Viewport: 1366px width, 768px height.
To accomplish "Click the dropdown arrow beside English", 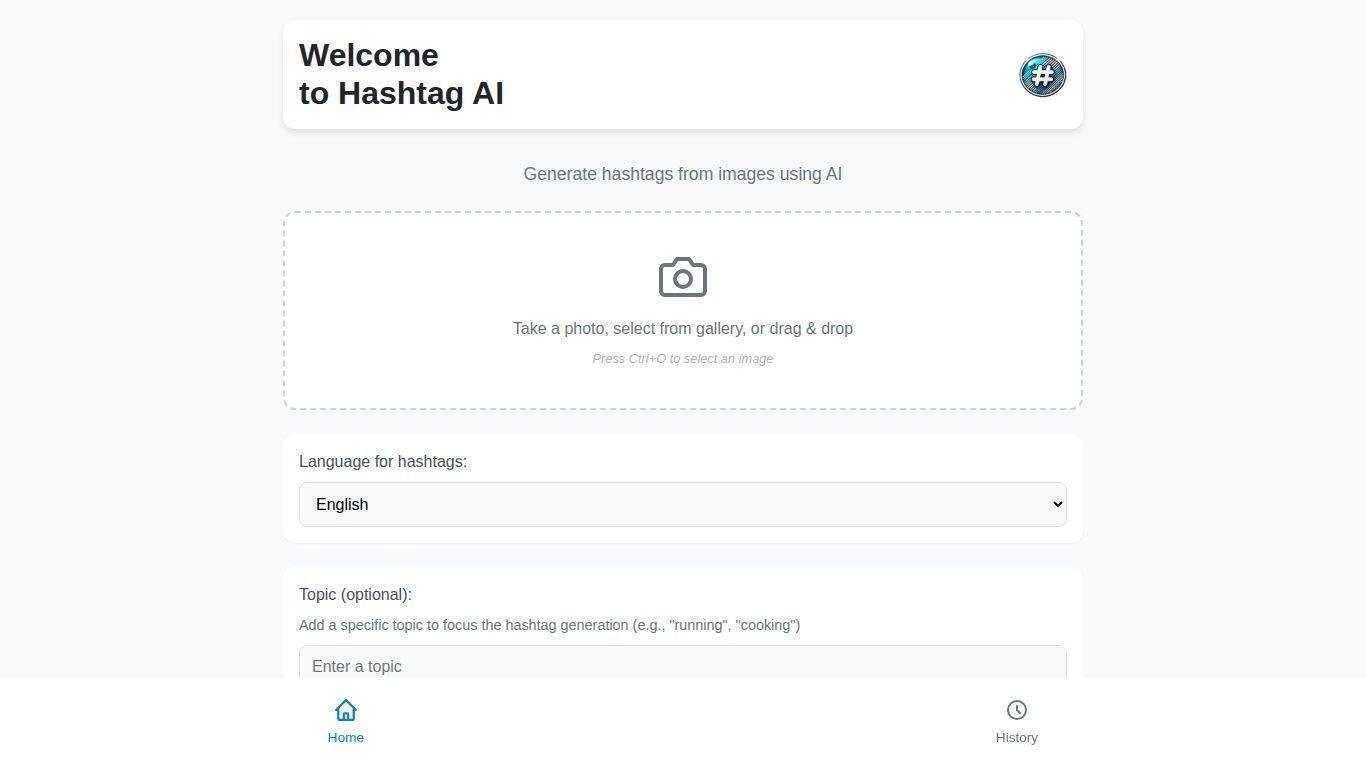I will pyautogui.click(x=1057, y=504).
